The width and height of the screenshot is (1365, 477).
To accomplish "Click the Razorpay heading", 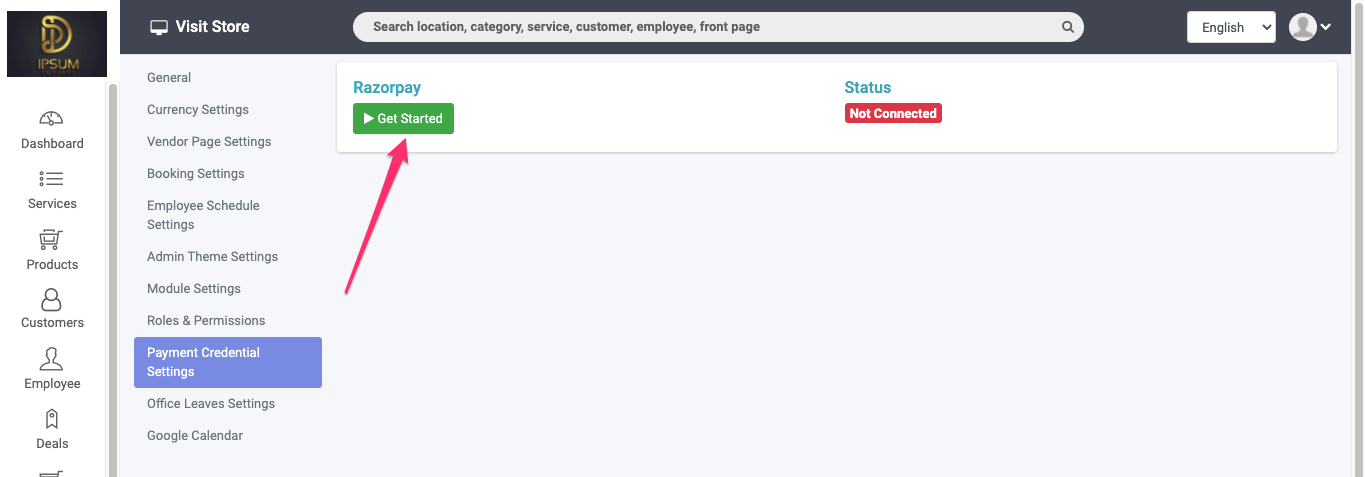I will (x=387, y=88).
